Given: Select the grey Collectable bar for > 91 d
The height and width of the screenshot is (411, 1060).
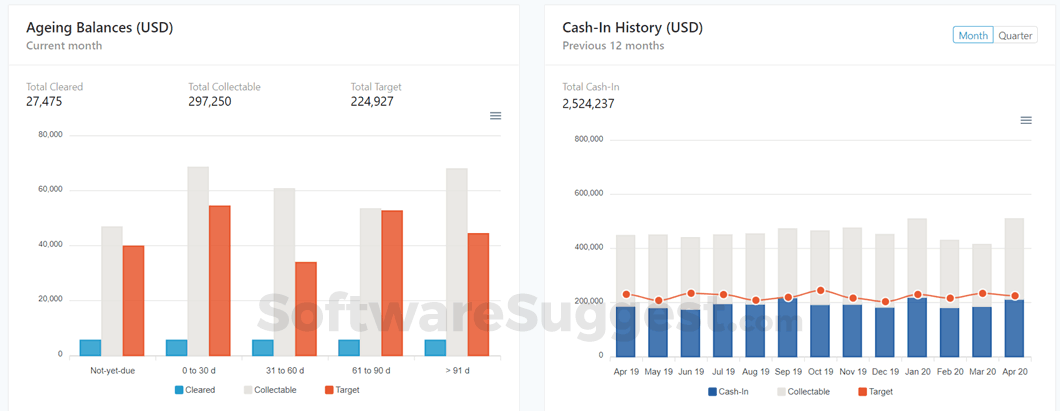Looking at the screenshot, I should coord(457,260).
